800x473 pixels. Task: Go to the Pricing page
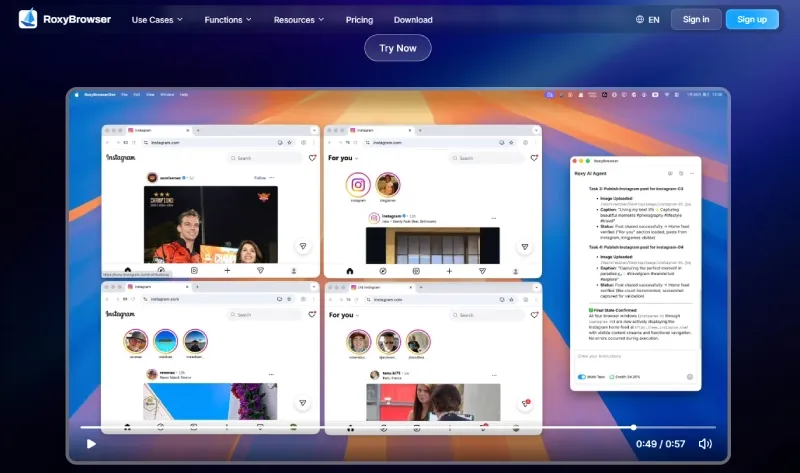(359, 20)
